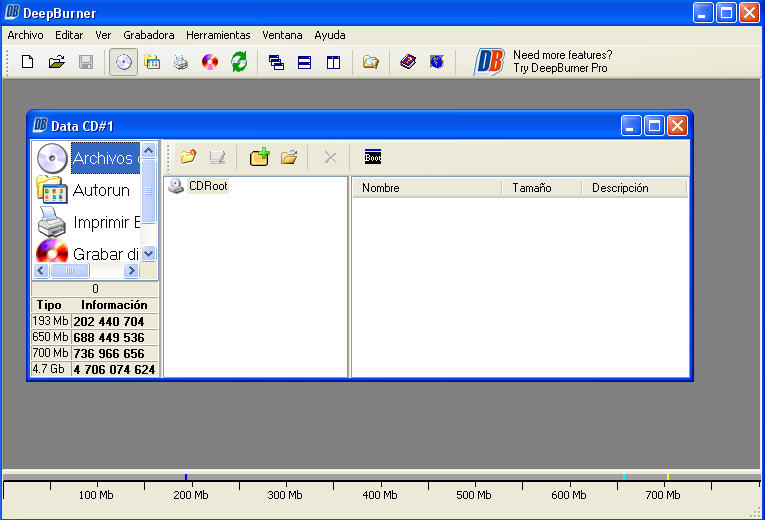Image resolution: width=765 pixels, height=520 pixels.
Task: Click the side panel vertical scrollbar thumb
Action: (x=149, y=191)
